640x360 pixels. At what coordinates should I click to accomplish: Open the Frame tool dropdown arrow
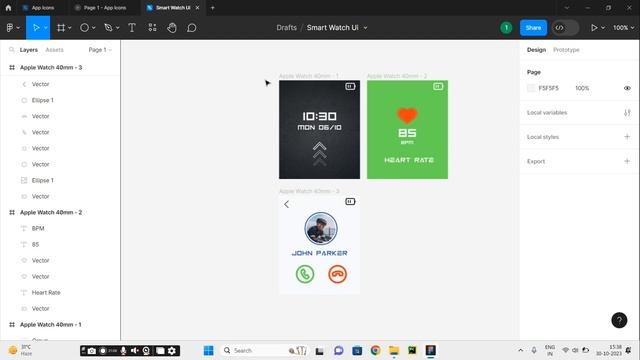[70, 28]
